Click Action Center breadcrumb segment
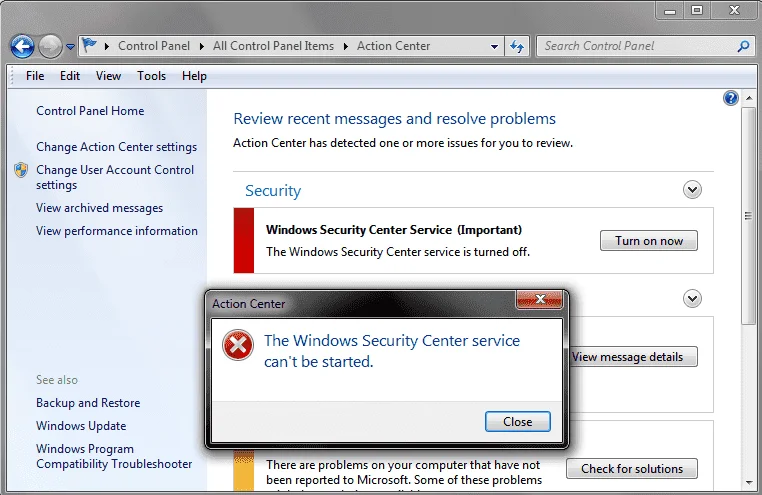The image size is (762, 495). 393,46
